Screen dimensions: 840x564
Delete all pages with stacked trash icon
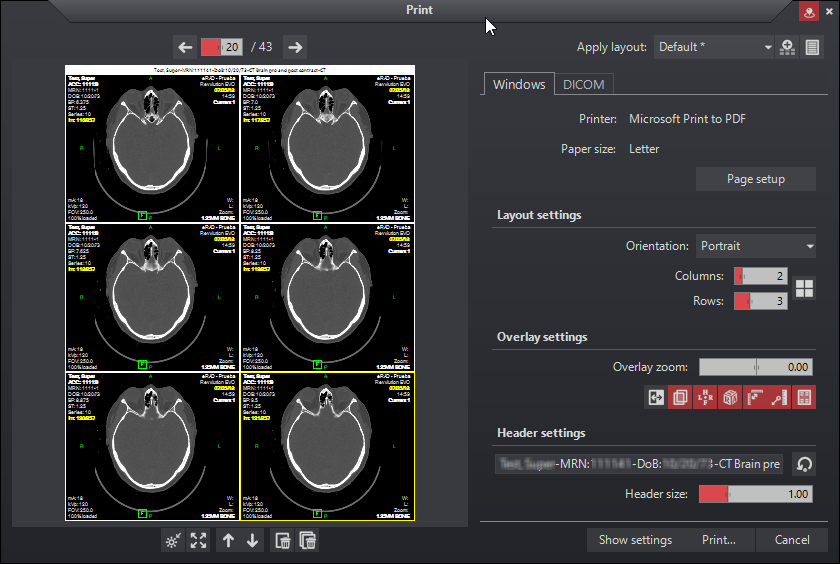[308, 541]
